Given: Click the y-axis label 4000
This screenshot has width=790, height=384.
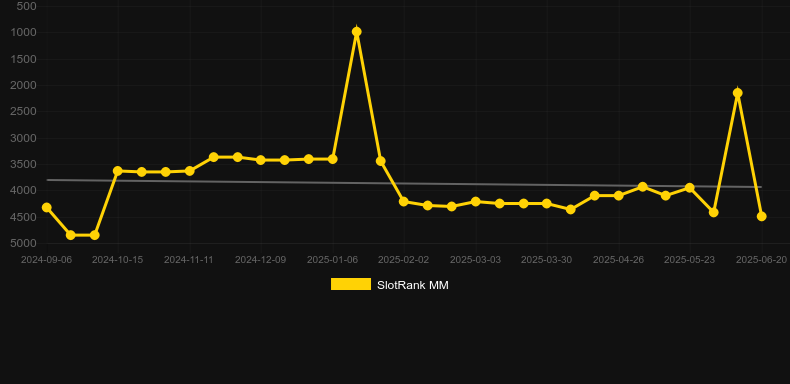Looking at the screenshot, I should (x=24, y=190).
